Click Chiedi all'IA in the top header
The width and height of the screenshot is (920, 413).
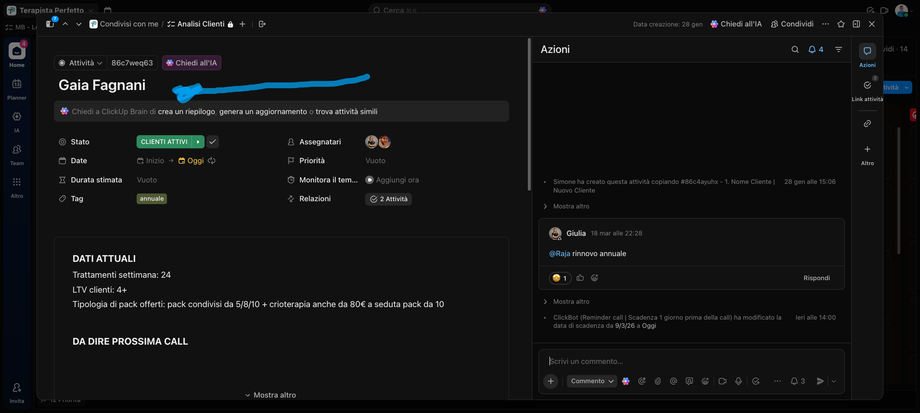click(736, 24)
